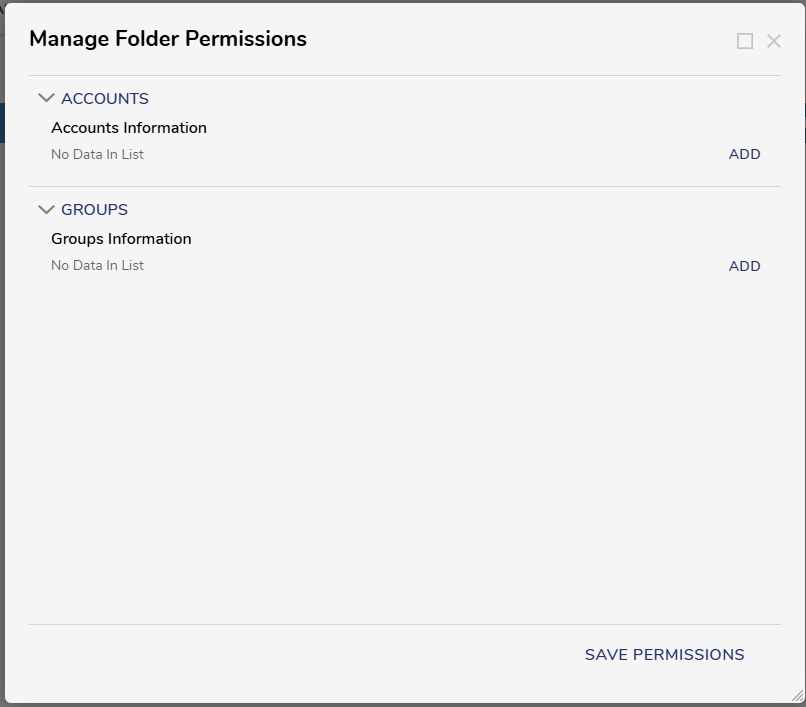Viewport: 806px width, 707px height.
Task: Select the Groups Information label
Action: pyautogui.click(x=121, y=239)
